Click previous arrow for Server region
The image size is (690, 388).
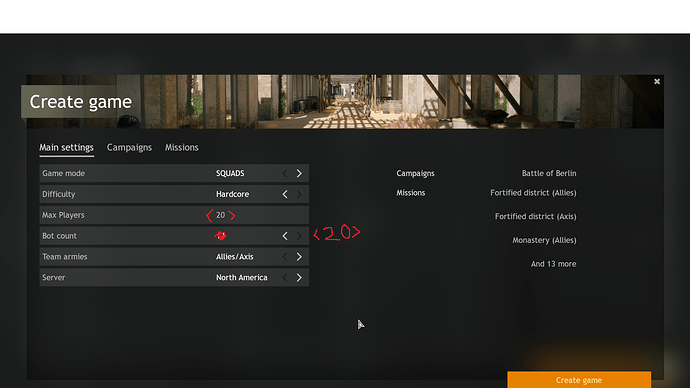285,278
